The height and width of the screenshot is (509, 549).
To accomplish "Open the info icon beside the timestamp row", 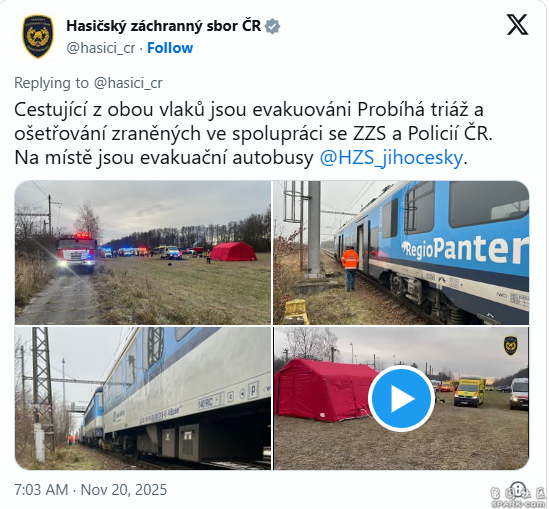I will coord(518,488).
